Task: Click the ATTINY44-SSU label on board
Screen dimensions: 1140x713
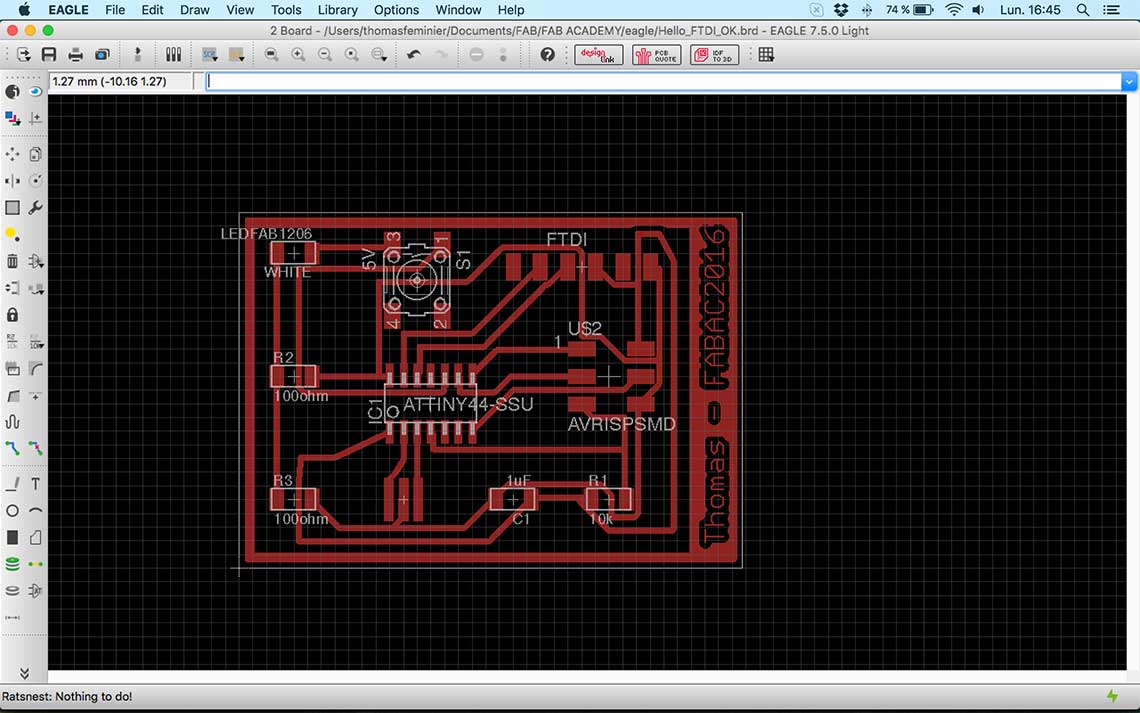Action: tap(467, 404)
